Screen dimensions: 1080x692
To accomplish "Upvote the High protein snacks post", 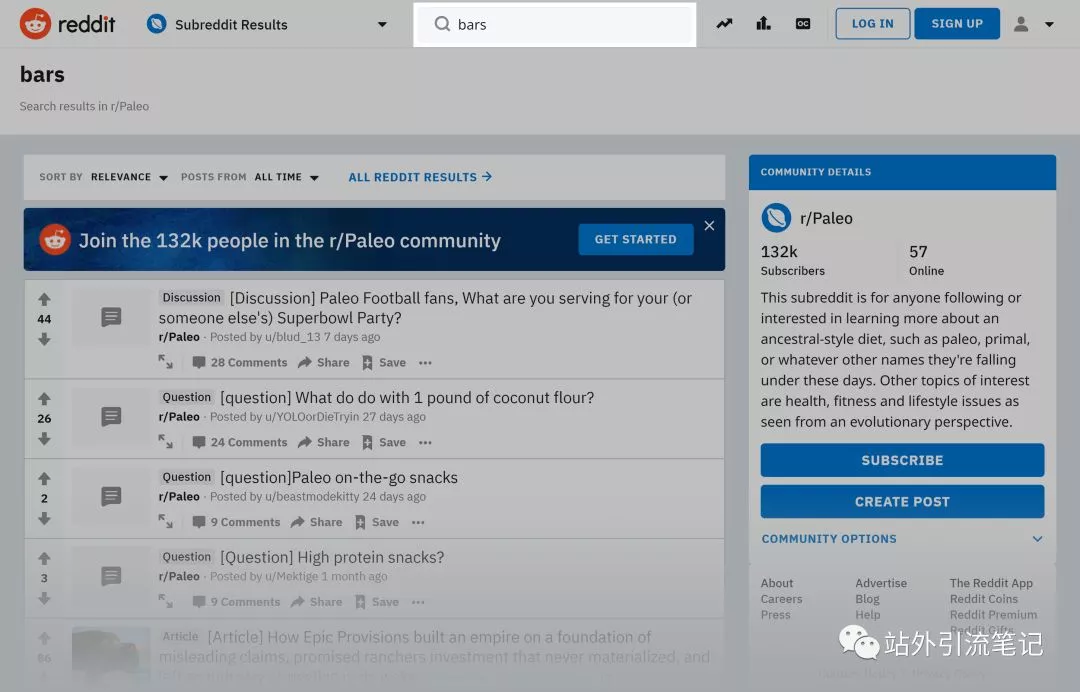I will point(44,558).
